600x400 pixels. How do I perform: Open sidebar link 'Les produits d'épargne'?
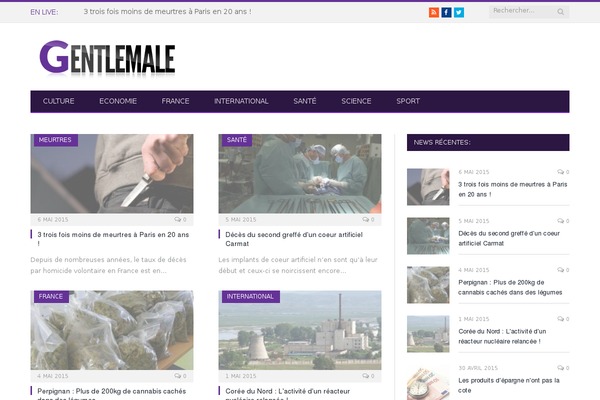coord(509,385)
